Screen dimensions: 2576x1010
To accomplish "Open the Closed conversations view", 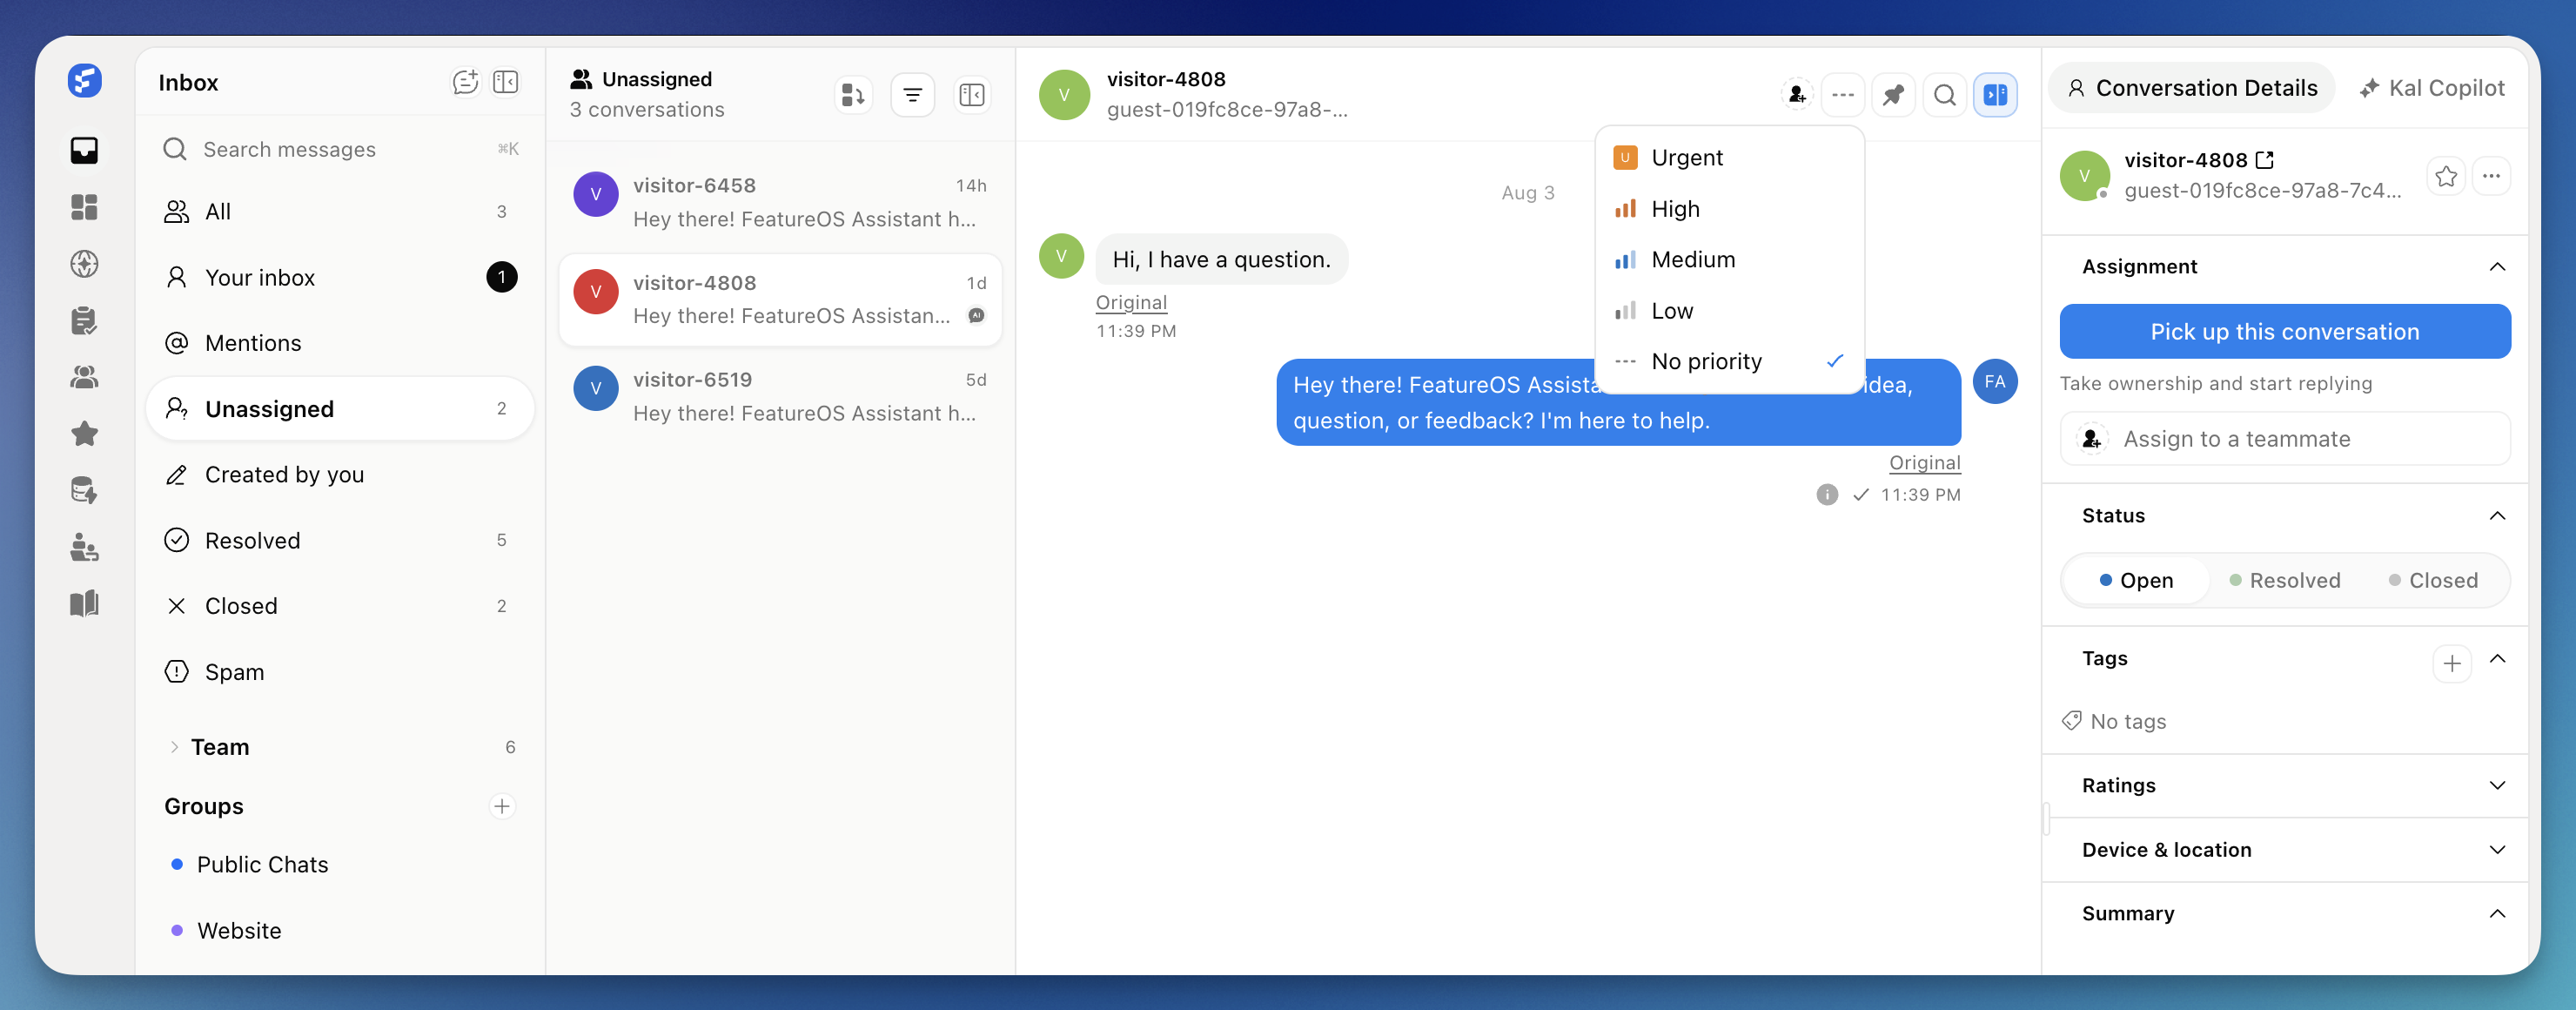I will point(340,606).
